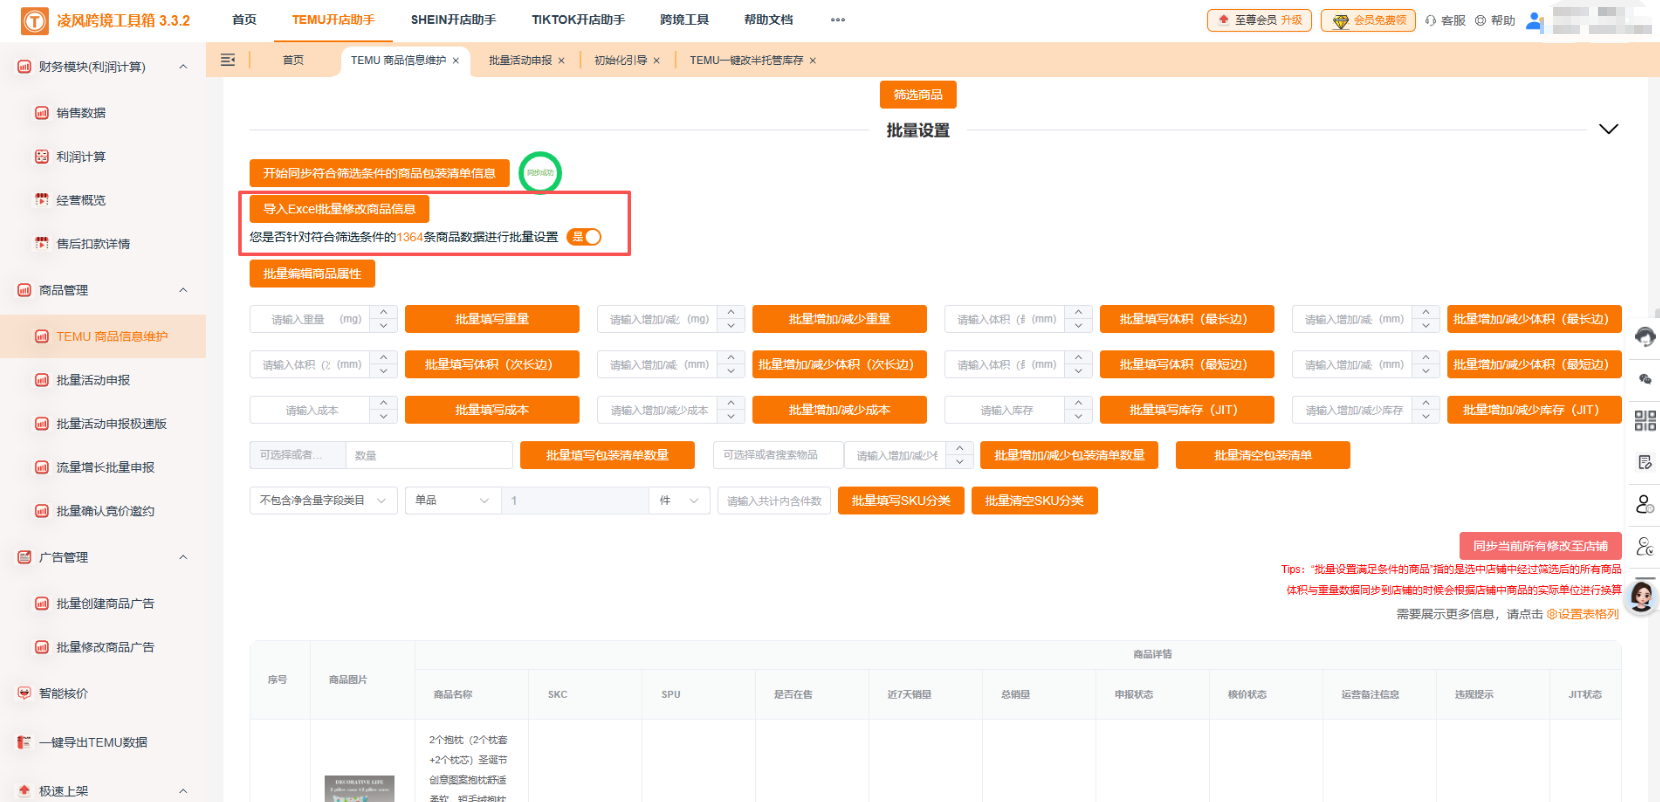Click the customer service avatar thumbnail

1642,596
